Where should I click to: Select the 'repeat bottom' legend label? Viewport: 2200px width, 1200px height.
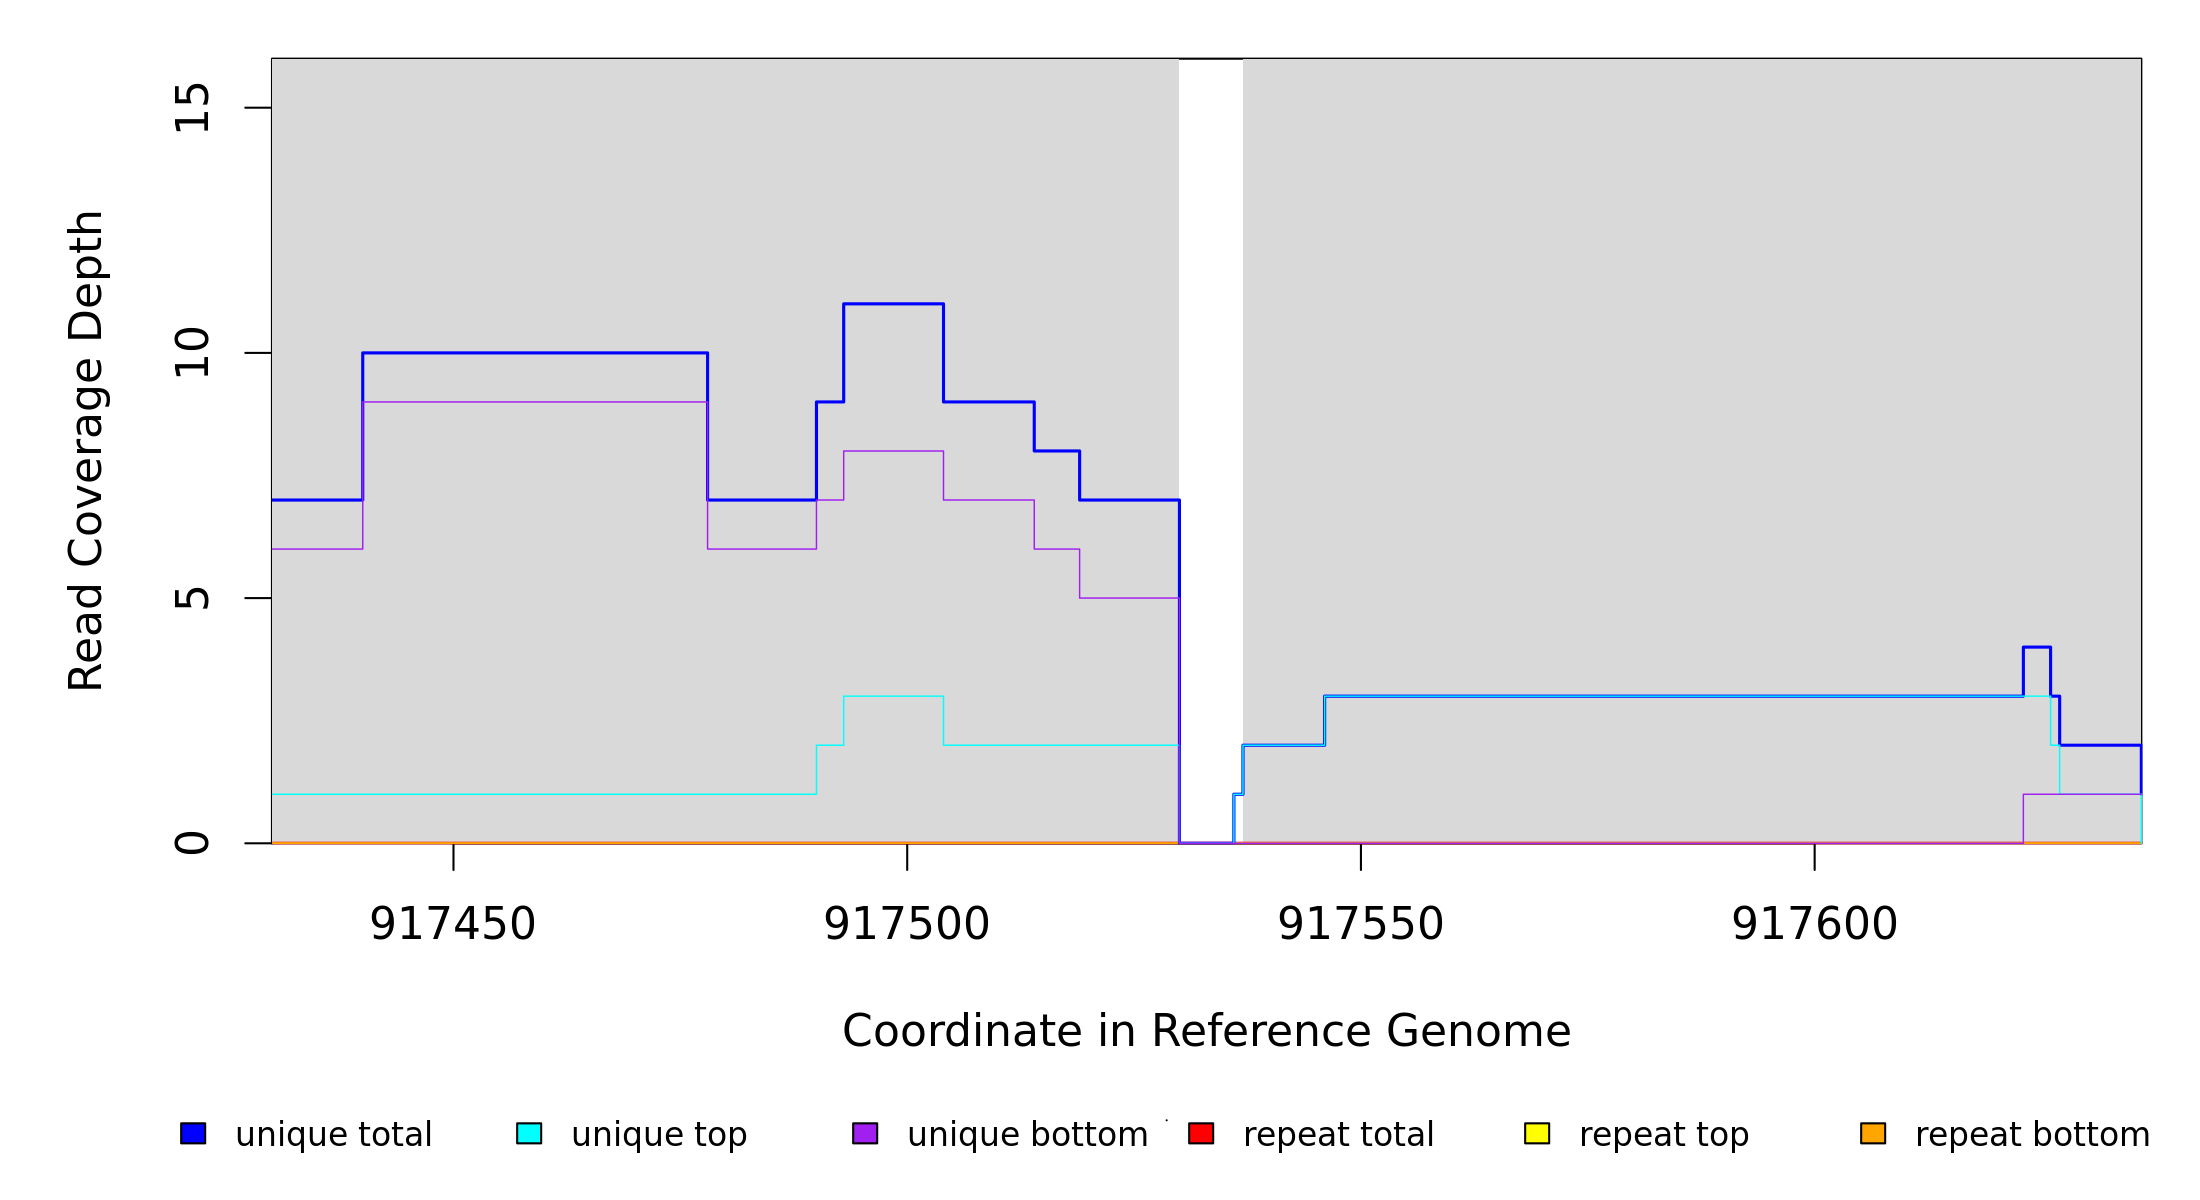[2032, 1135]
